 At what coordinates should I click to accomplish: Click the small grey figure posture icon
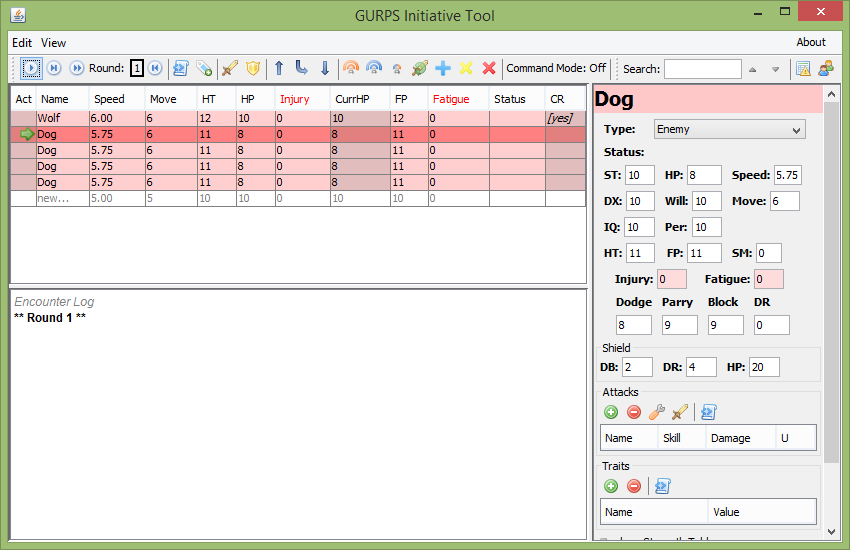tap(397, 69)
